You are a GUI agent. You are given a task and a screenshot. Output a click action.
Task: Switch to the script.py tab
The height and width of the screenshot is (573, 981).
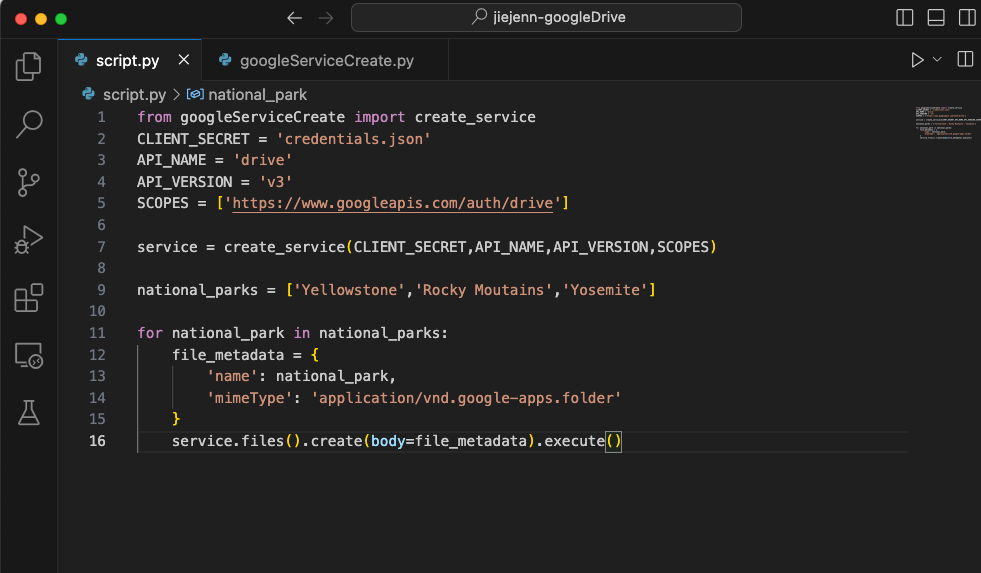click(128, 61)
